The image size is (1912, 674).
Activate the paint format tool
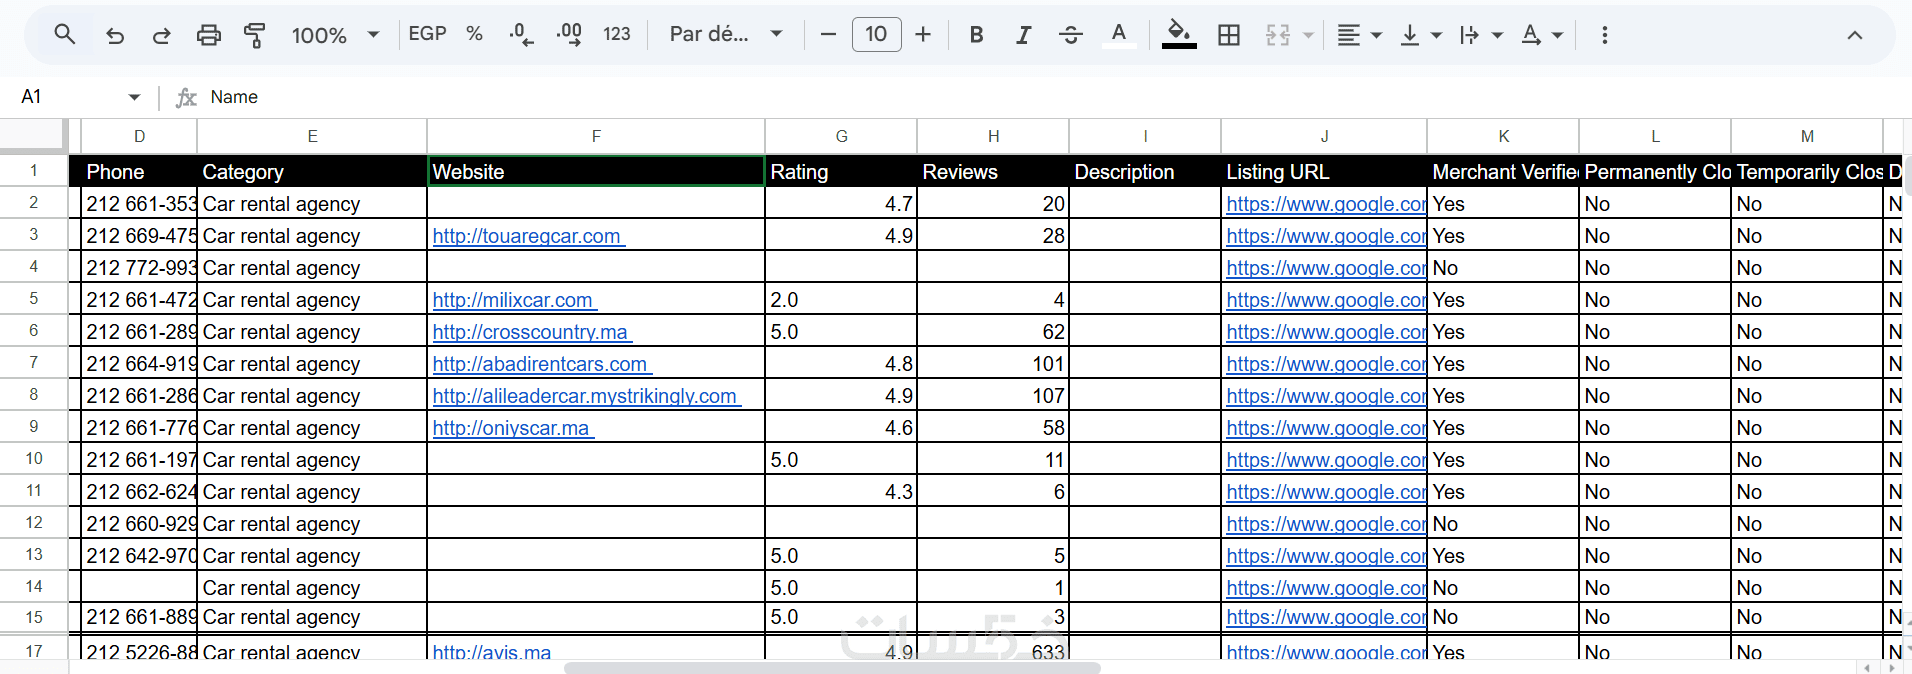(x=255, y=35)
